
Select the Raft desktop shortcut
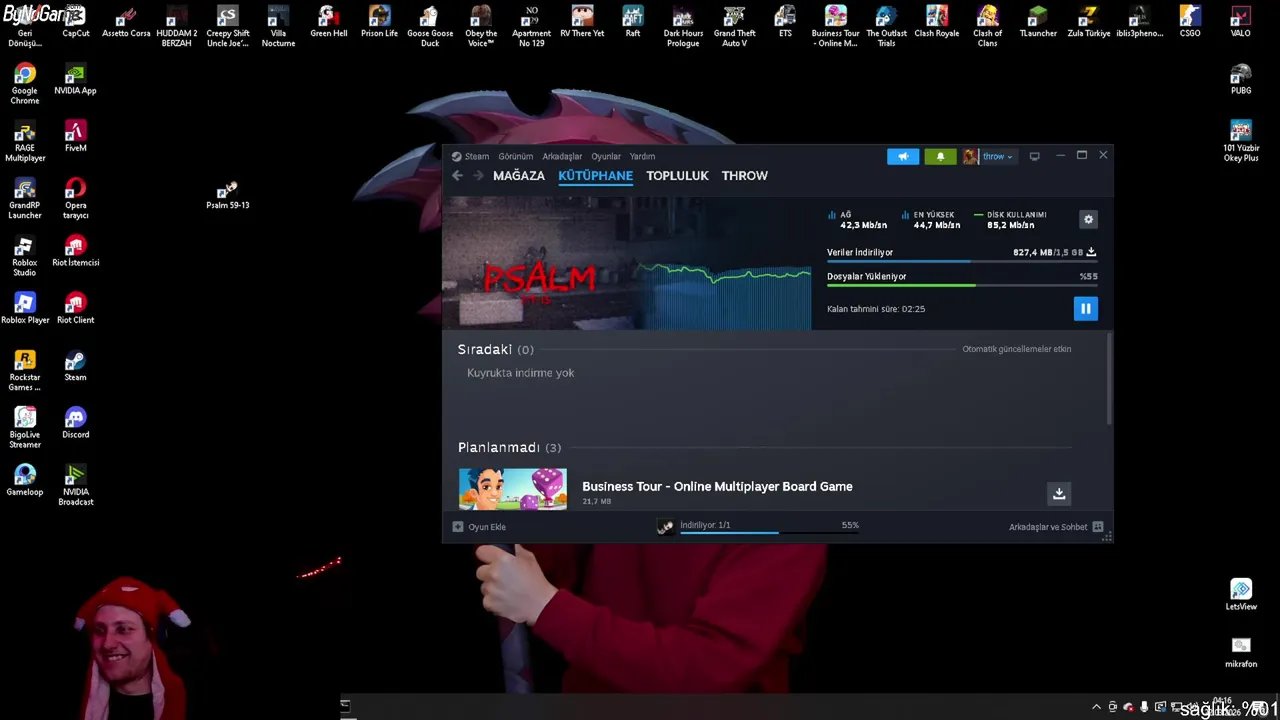(x=633, y=22)
